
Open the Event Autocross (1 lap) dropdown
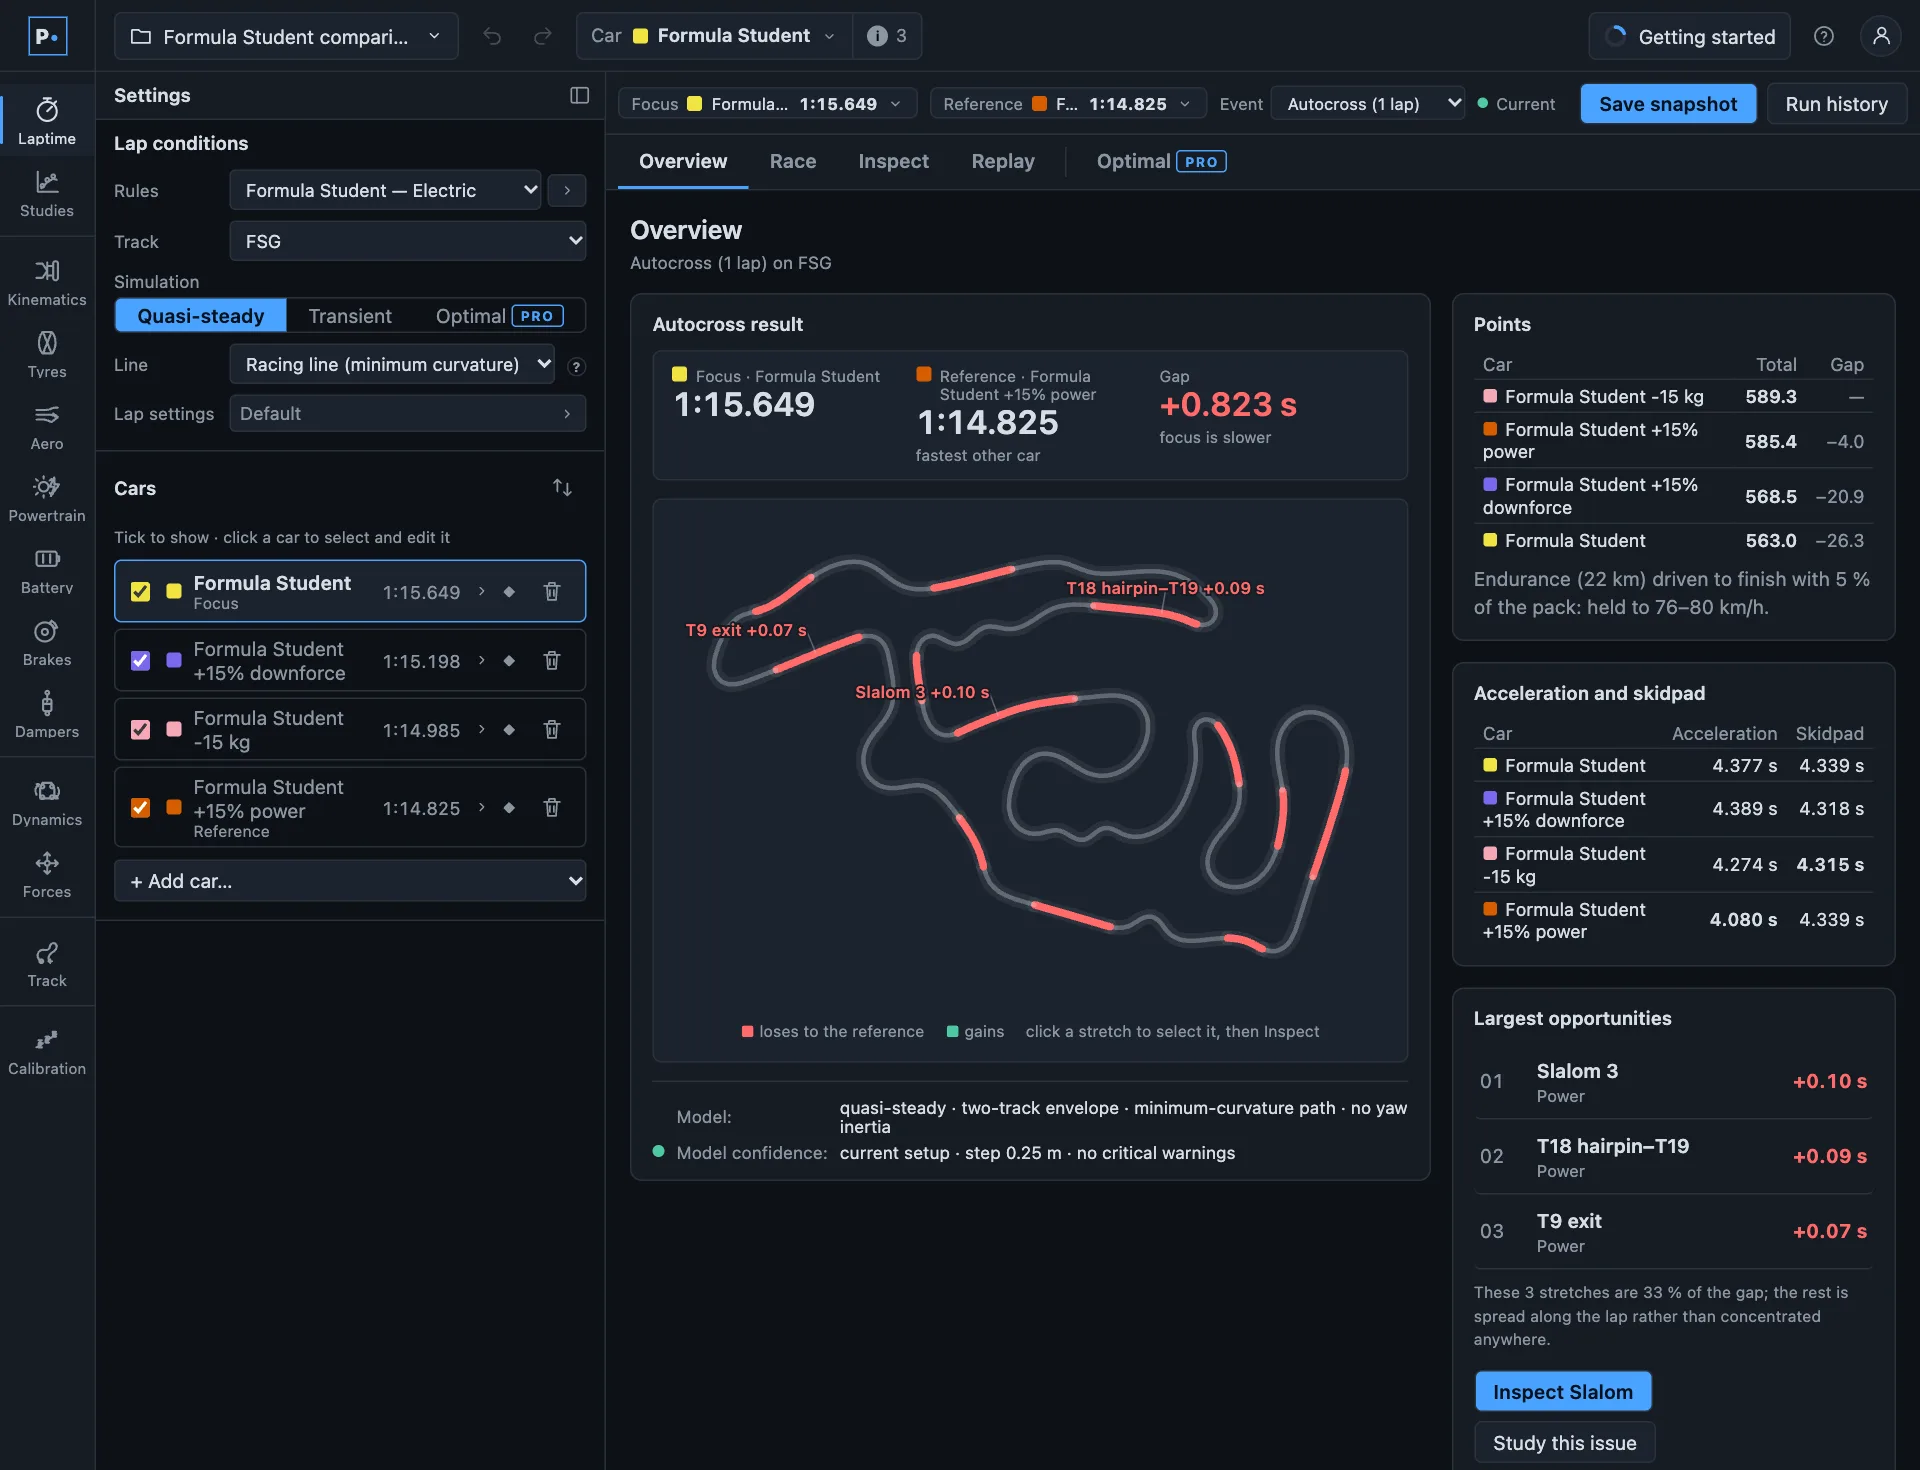click(1367, 104)
